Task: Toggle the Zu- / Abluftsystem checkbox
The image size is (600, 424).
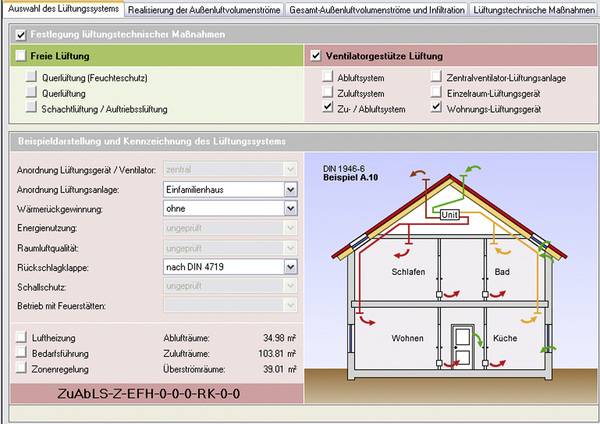Action: 329,107
